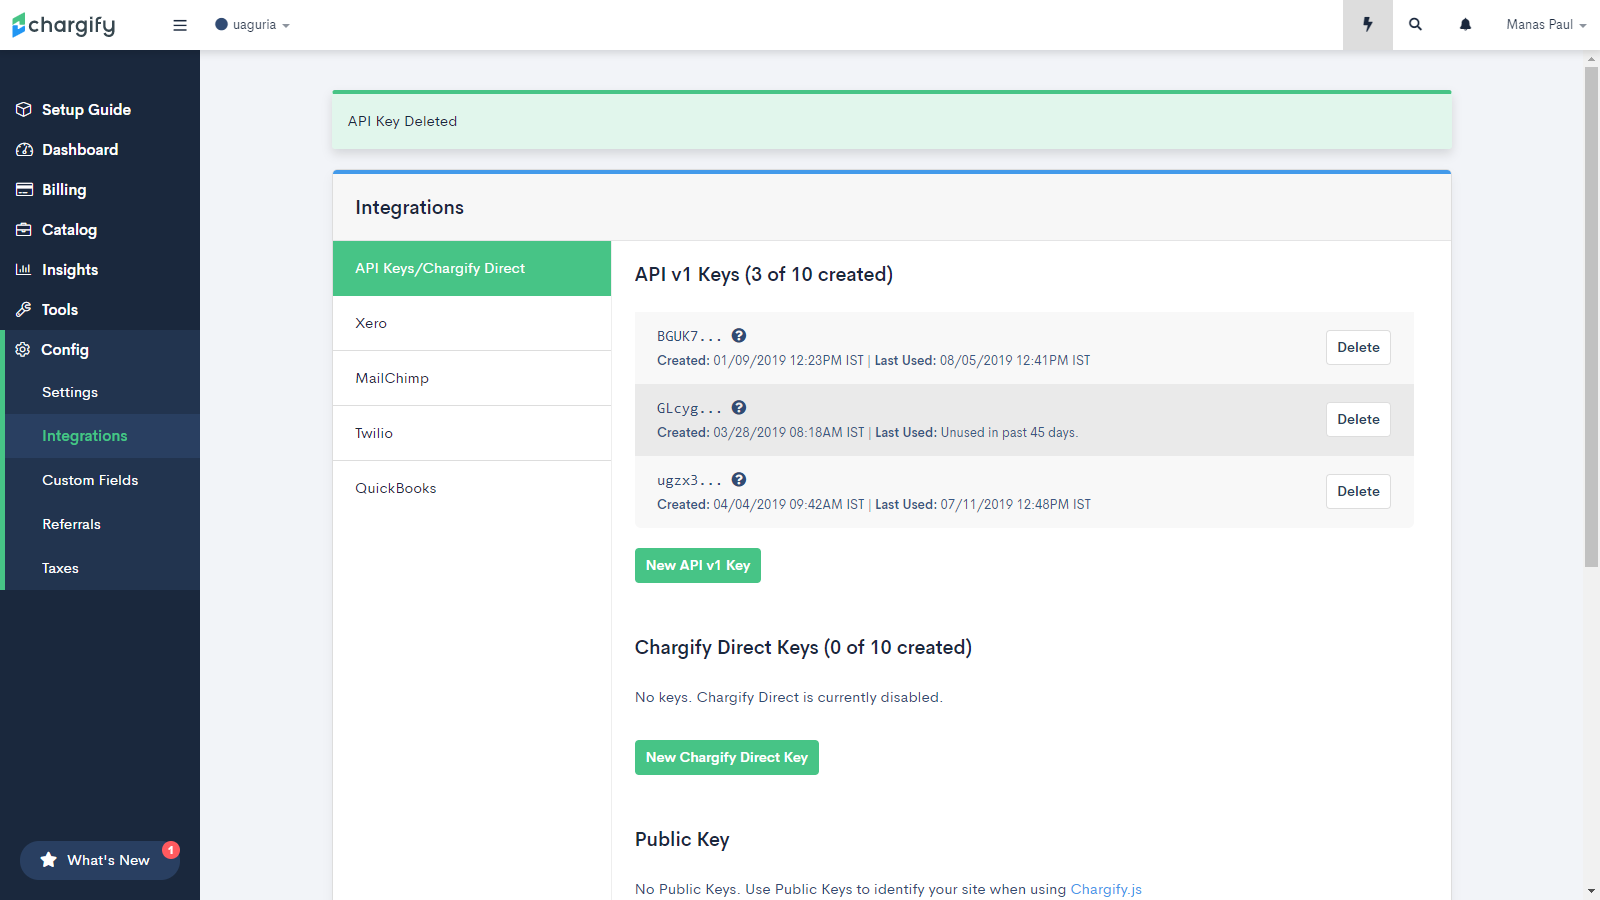Image resolution: width=1600 pixels, height=900 pixels.
Task: Click the scrollbar down arrow
Action: (x=1591, y=891)
